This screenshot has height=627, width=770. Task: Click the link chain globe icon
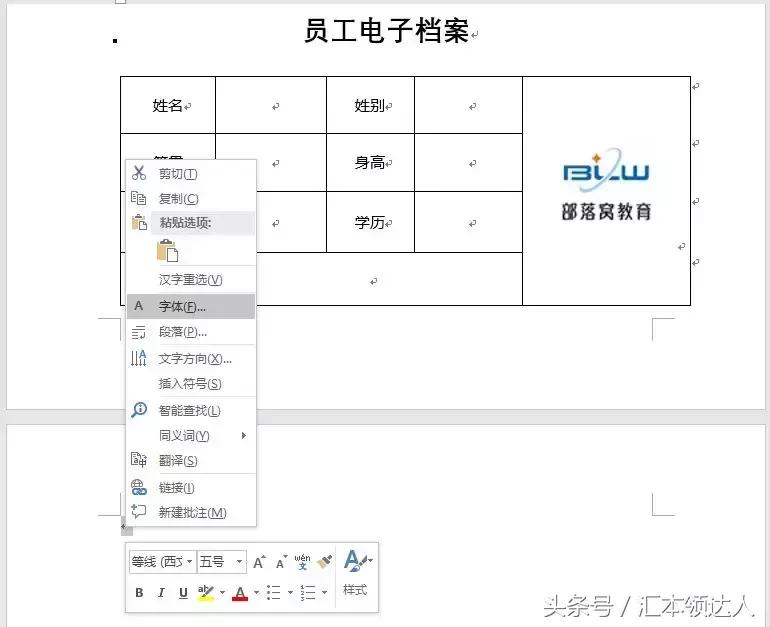pyautogui.click(x=139, y=487)
